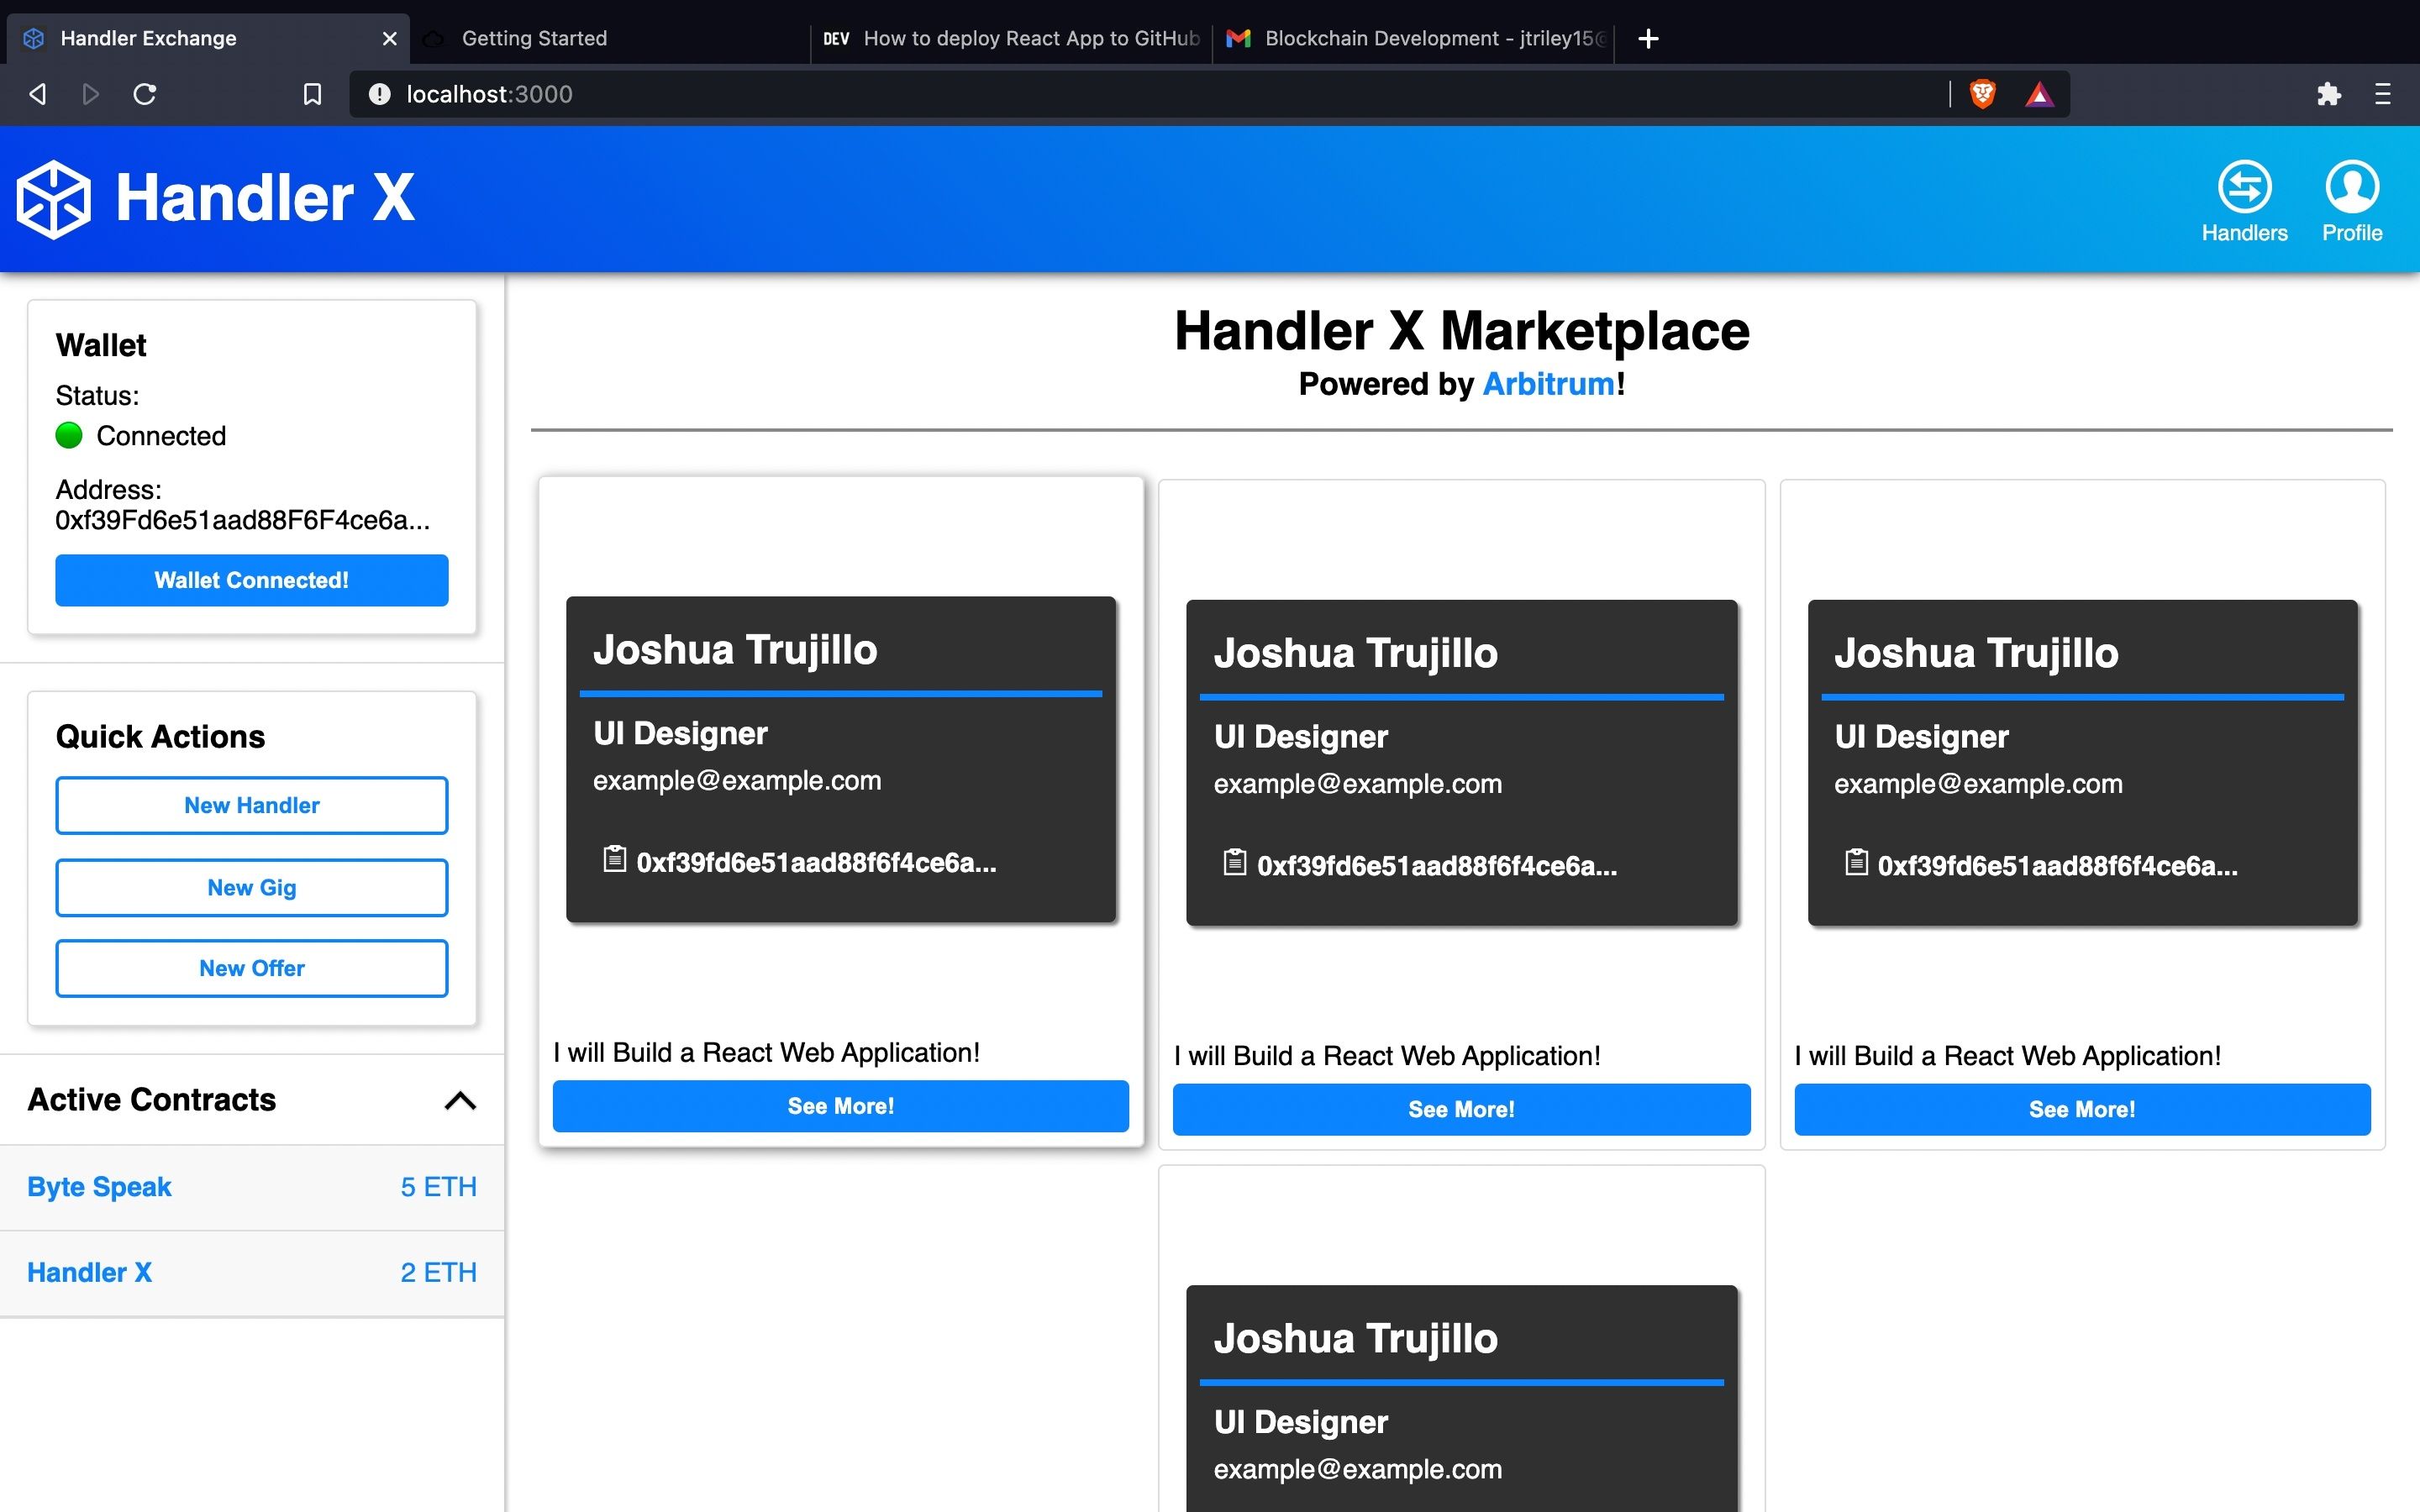Click Joshua Trujillo name on third card
The width and height of the screenshot is (2420, 1512).
(1976, 653)
